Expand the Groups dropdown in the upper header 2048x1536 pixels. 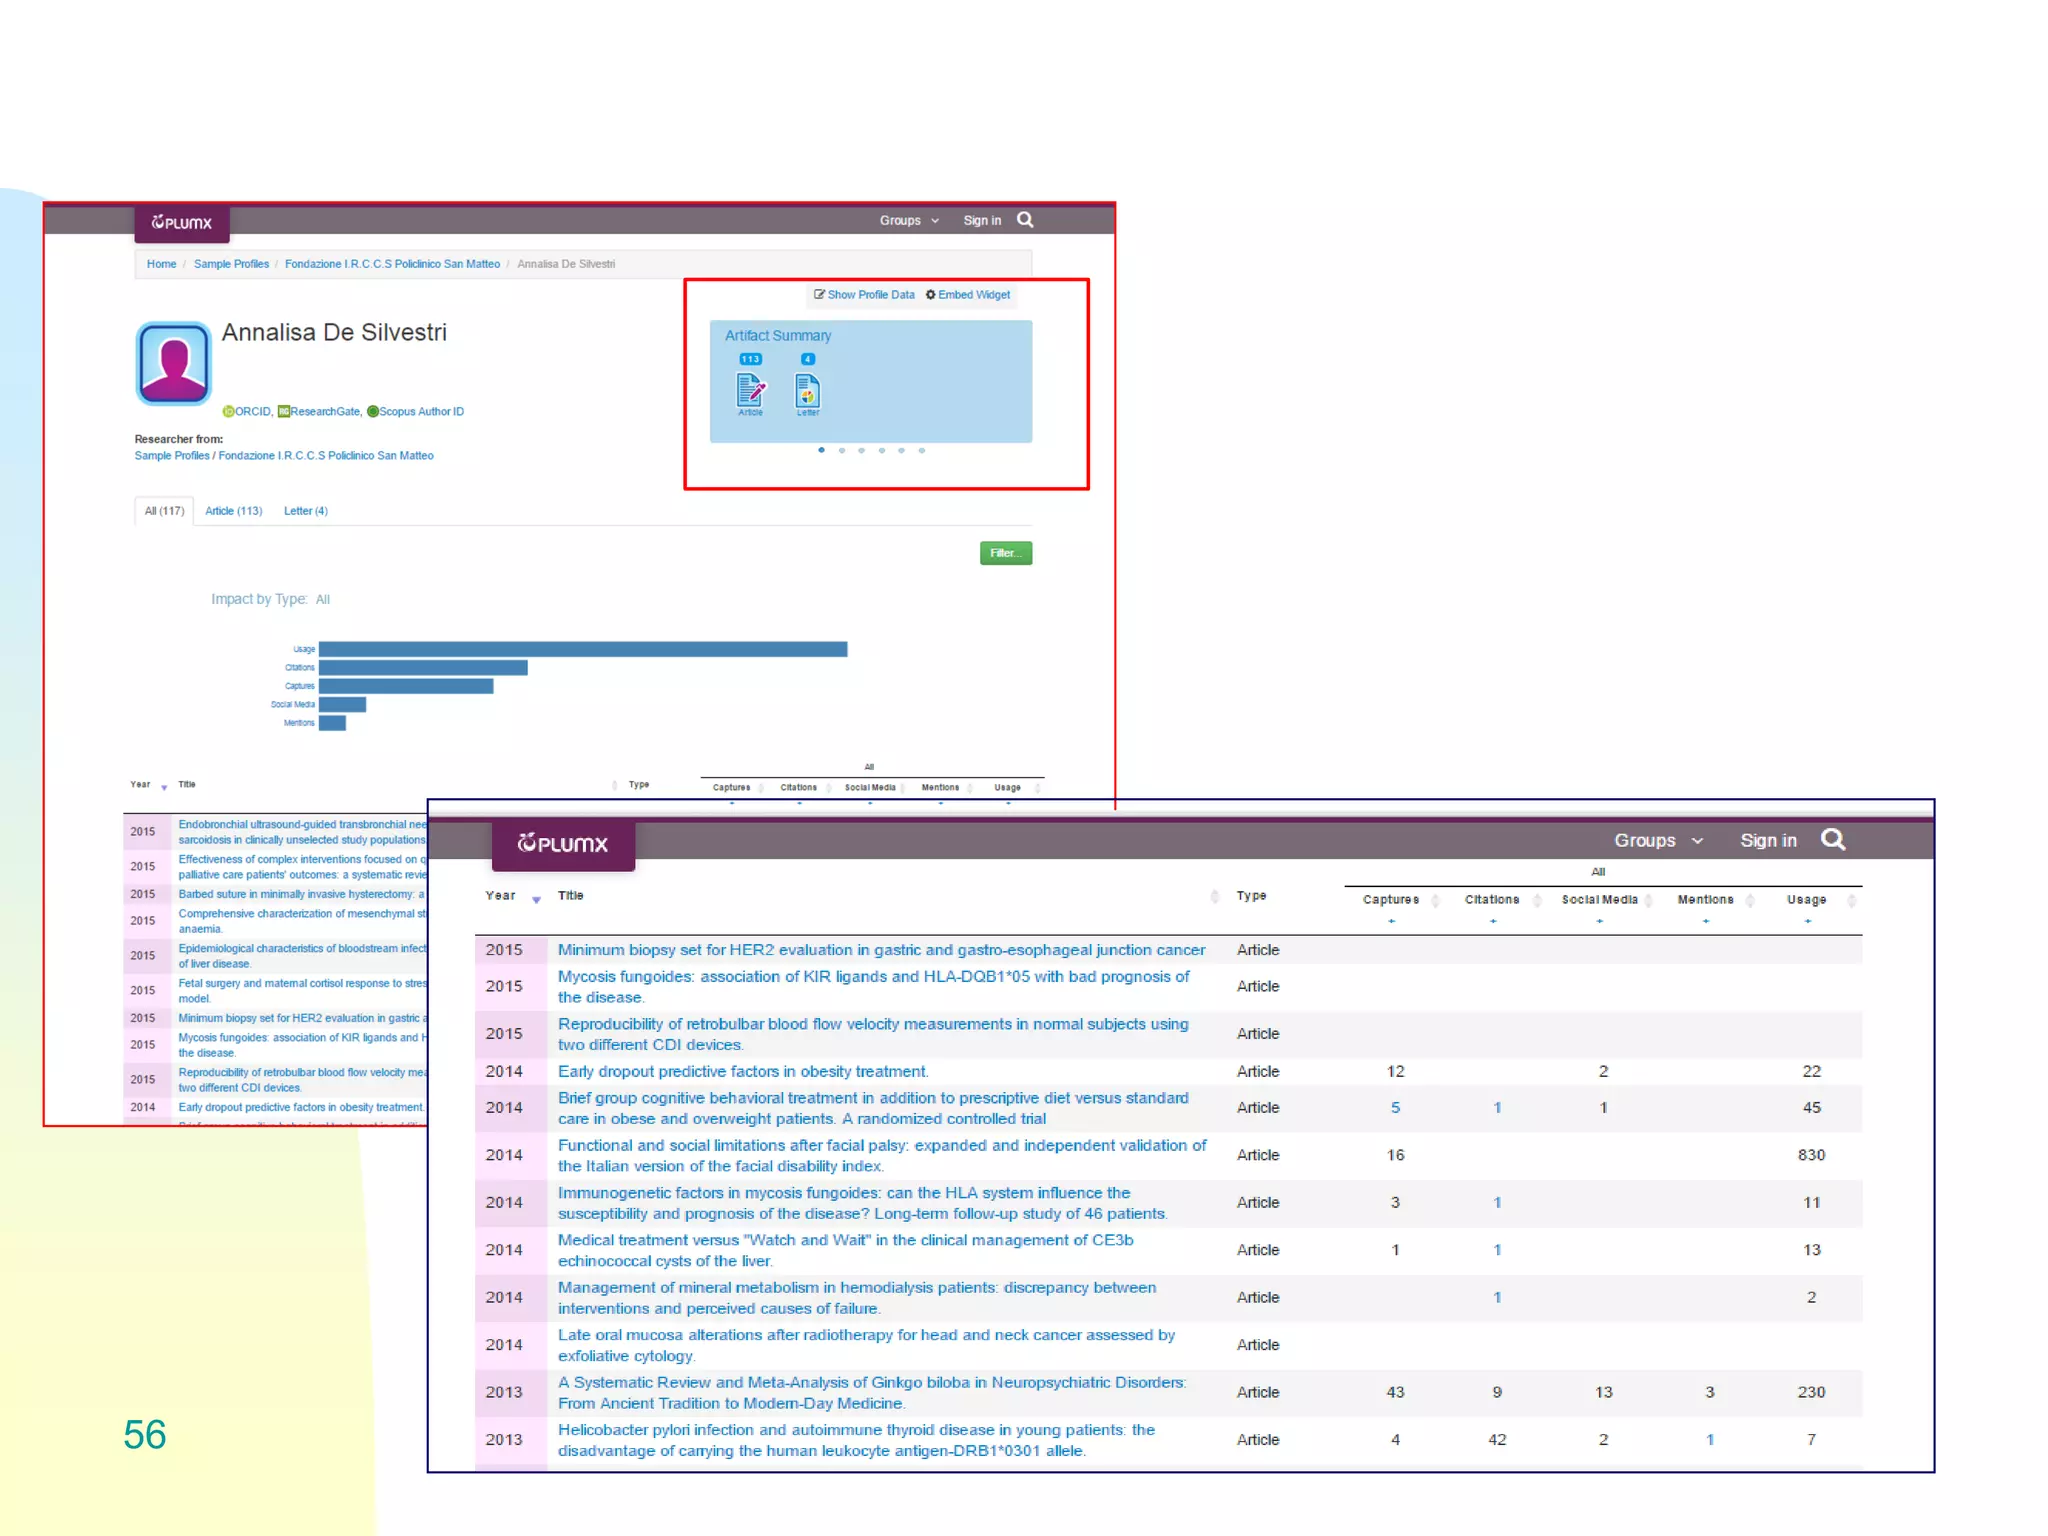click(x=908, y=221)
